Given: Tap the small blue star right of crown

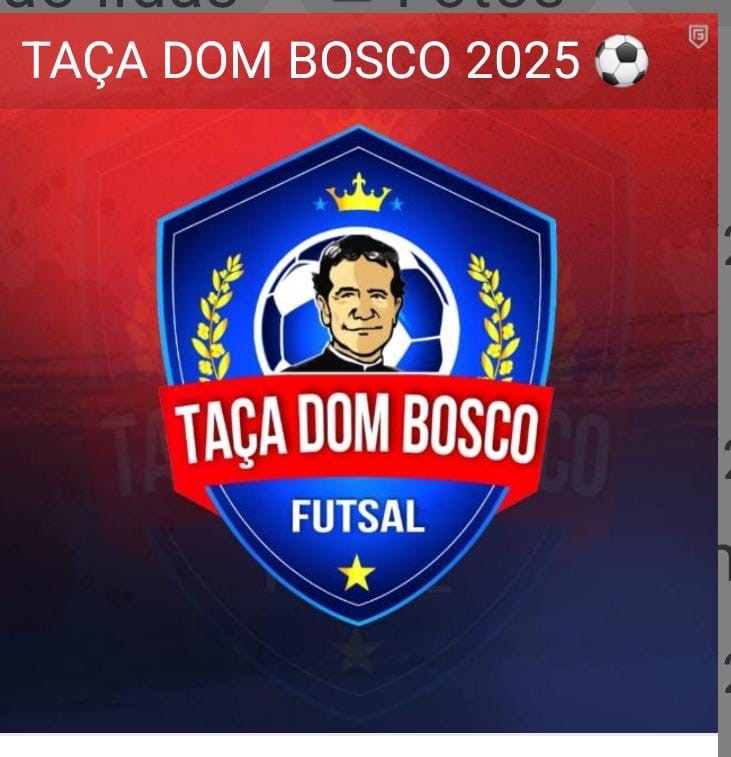Looking at the screenshot, I should pyautogui.click(x=397, y=205).
